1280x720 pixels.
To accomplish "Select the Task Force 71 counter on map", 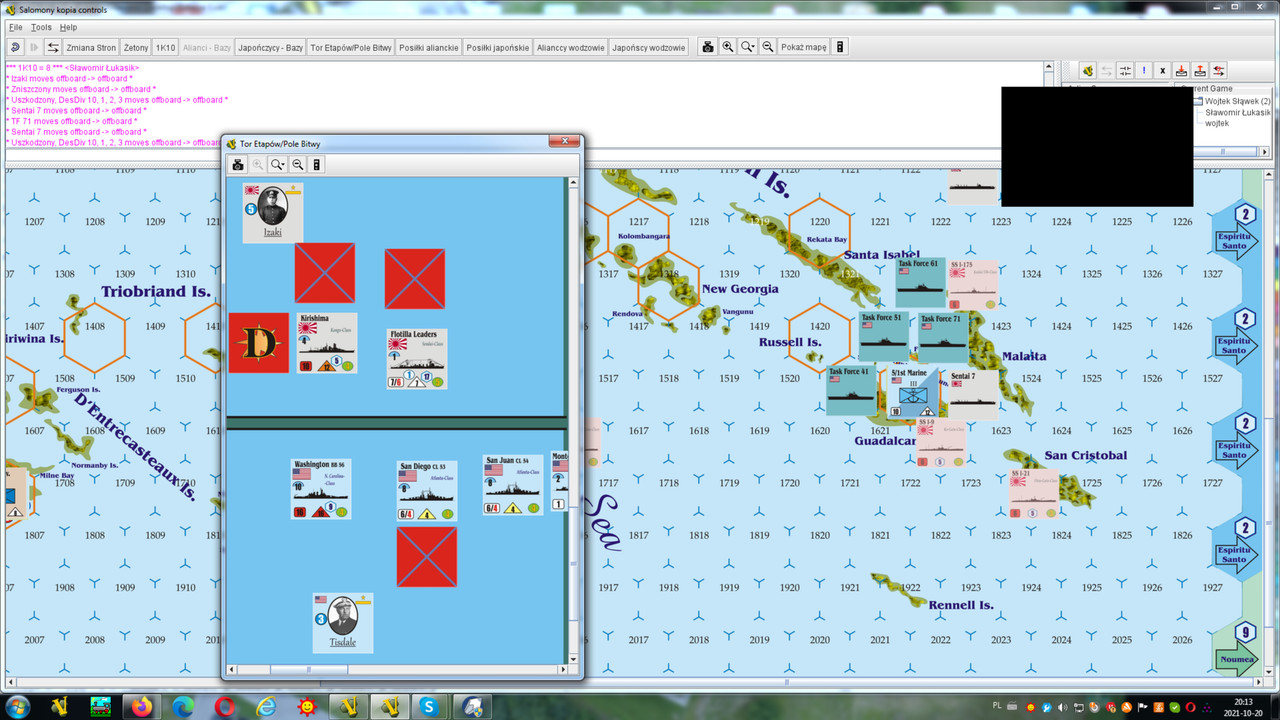I will (x=944, y=338).
